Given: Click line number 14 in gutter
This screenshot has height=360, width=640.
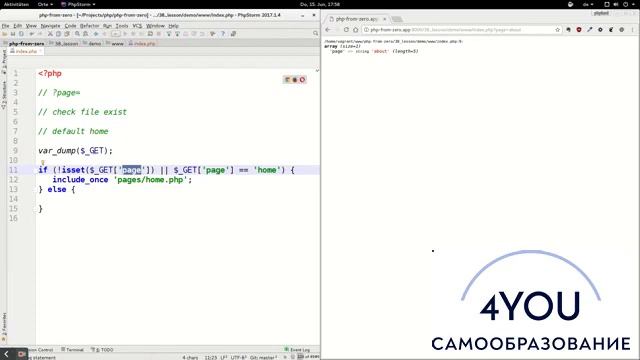Looking at the screenshot, I should pos(14,199).
